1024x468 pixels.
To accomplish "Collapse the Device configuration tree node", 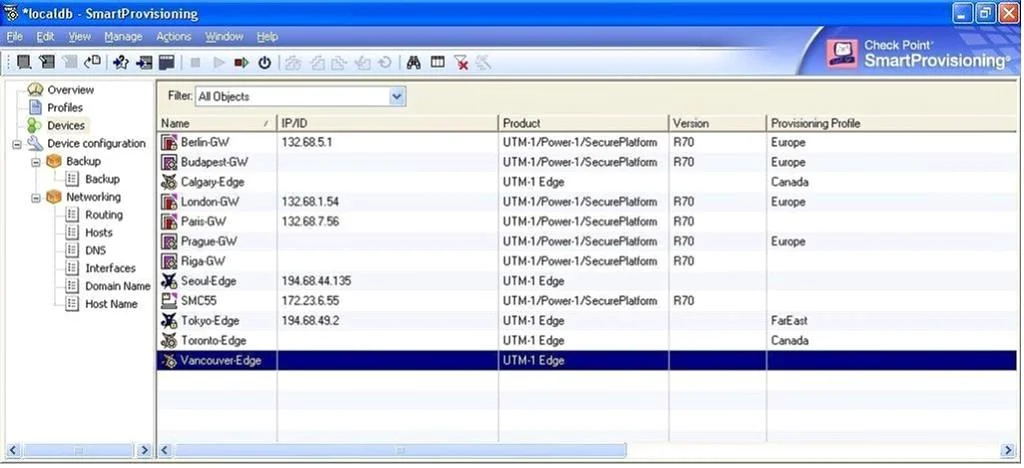I will 17,144.
